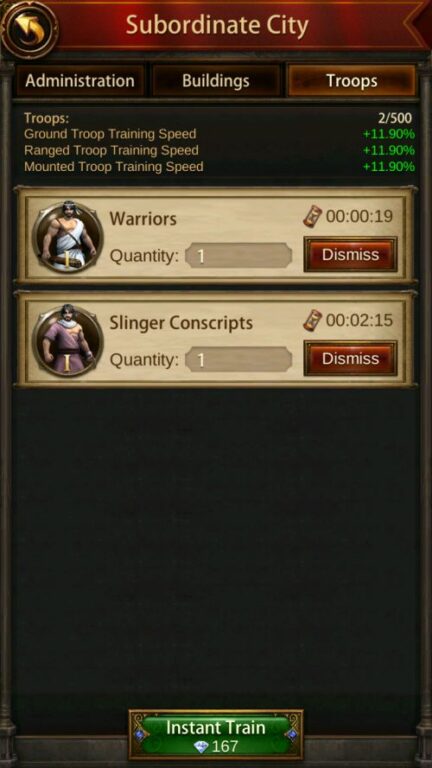Open the Buildings tab
Viewport: 432px width, 768px height.
pyautogui.click(x=216, y=80)
